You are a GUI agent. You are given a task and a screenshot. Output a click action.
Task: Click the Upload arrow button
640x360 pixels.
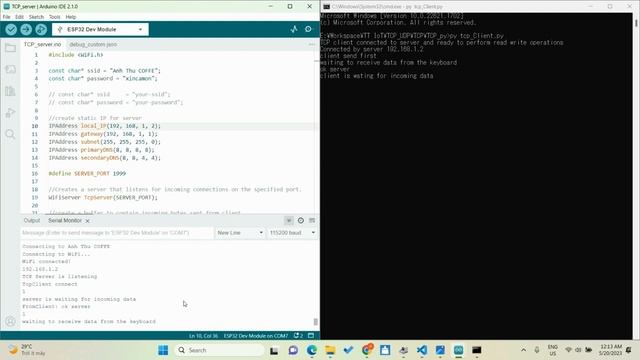[26, 29]
